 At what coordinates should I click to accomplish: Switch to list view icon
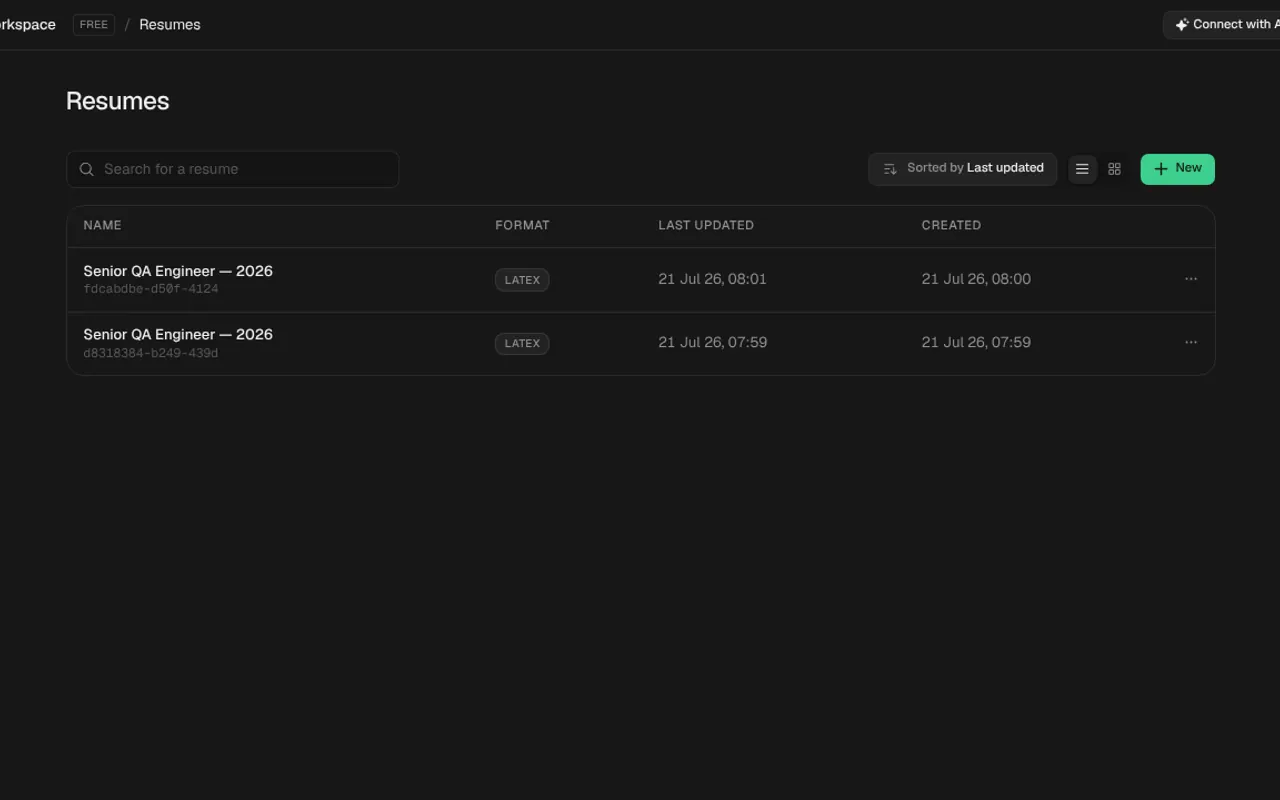(x=1082, y=169)
